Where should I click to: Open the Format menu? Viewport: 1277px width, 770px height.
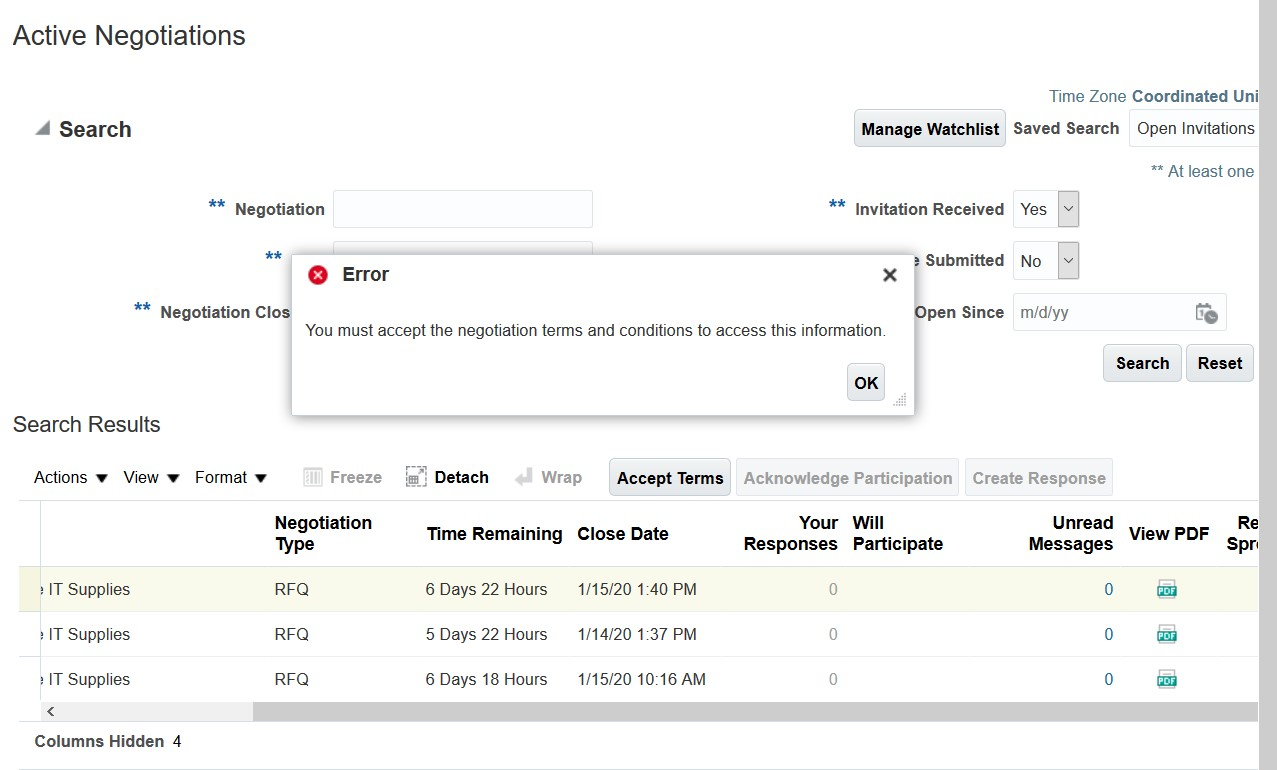(x=231, y=478)
